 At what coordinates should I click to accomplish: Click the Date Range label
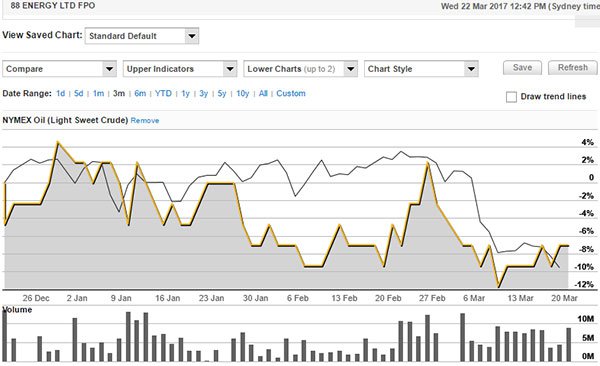point(27,93)
